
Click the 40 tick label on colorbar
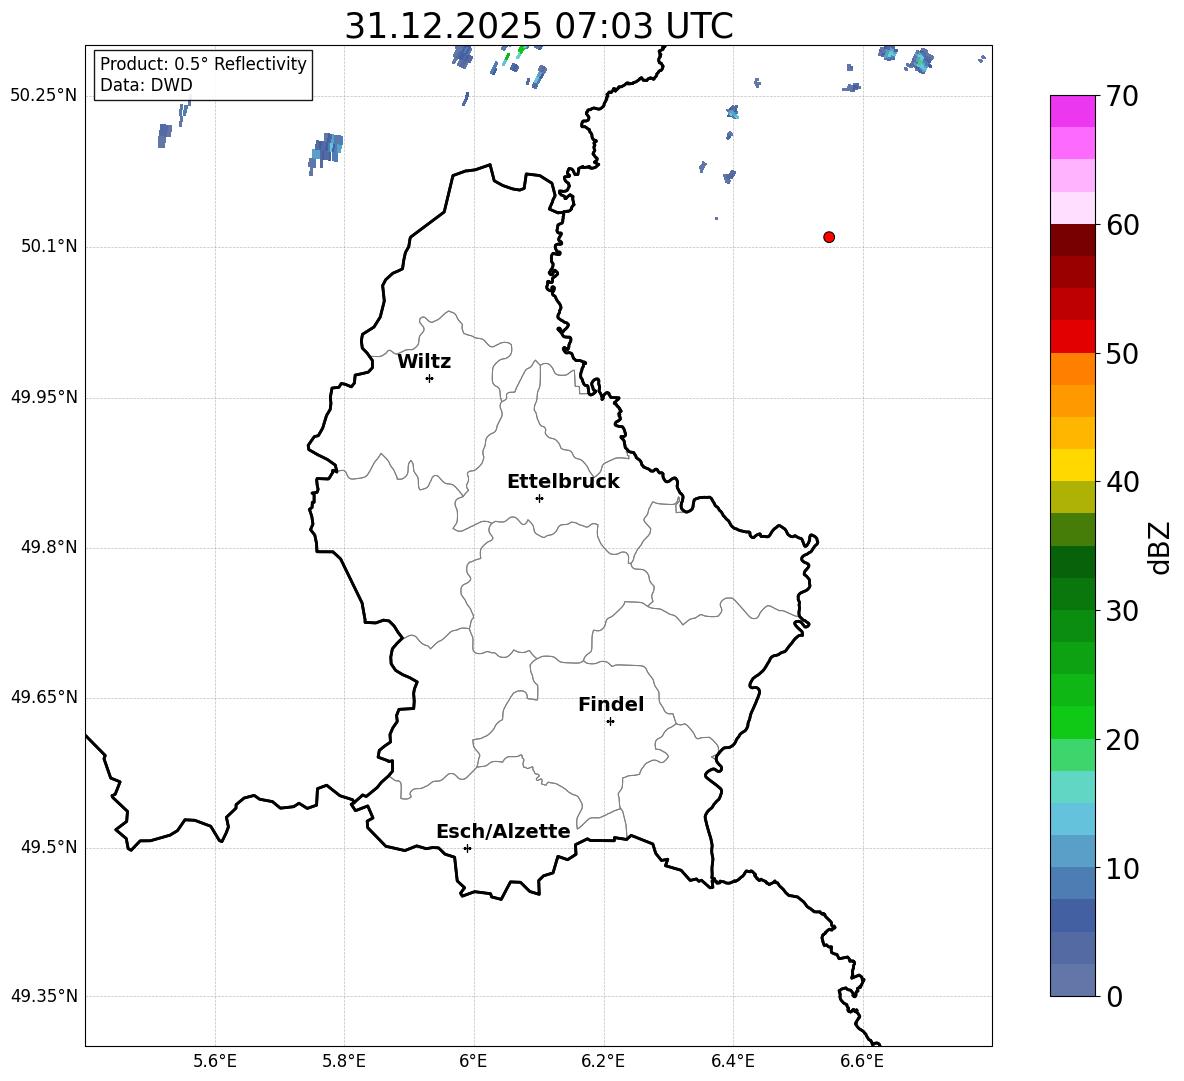(x=1123, y=482)
